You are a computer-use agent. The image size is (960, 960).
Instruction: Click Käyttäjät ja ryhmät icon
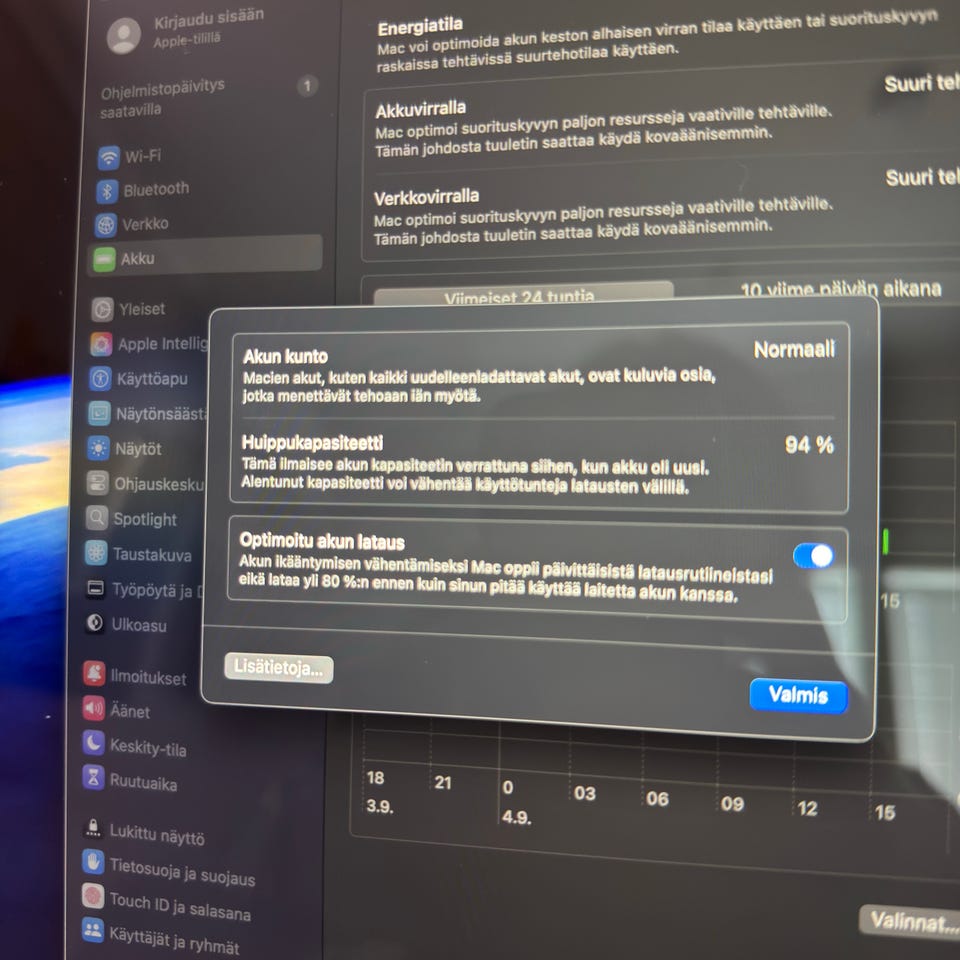click(x=93, y=931)
